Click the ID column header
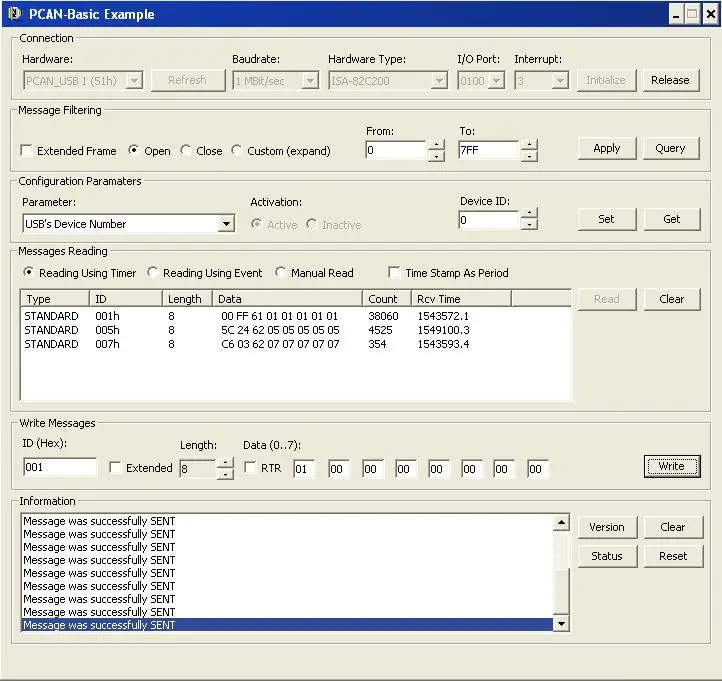Viewport: 722px width, 681px height. click(x=126, y=299)
